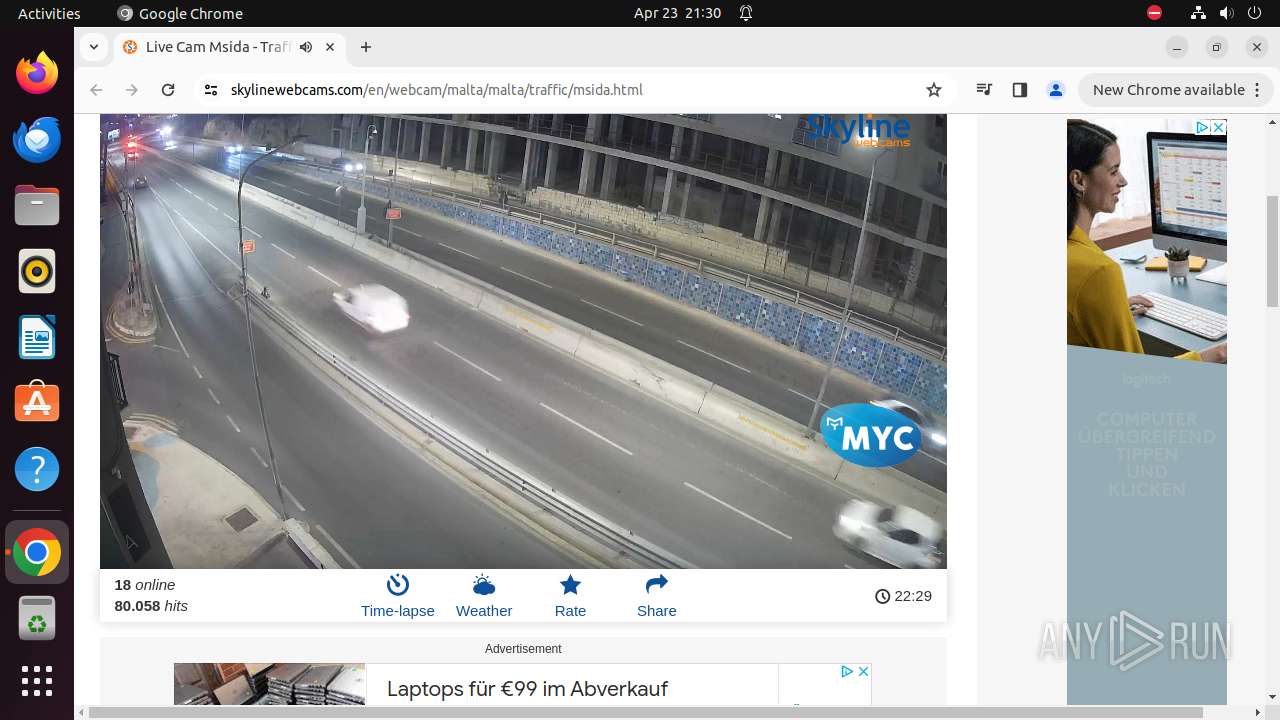The image size is (1280, 720).
Task: Open the Time-lapse view
Action: point(398,597)
